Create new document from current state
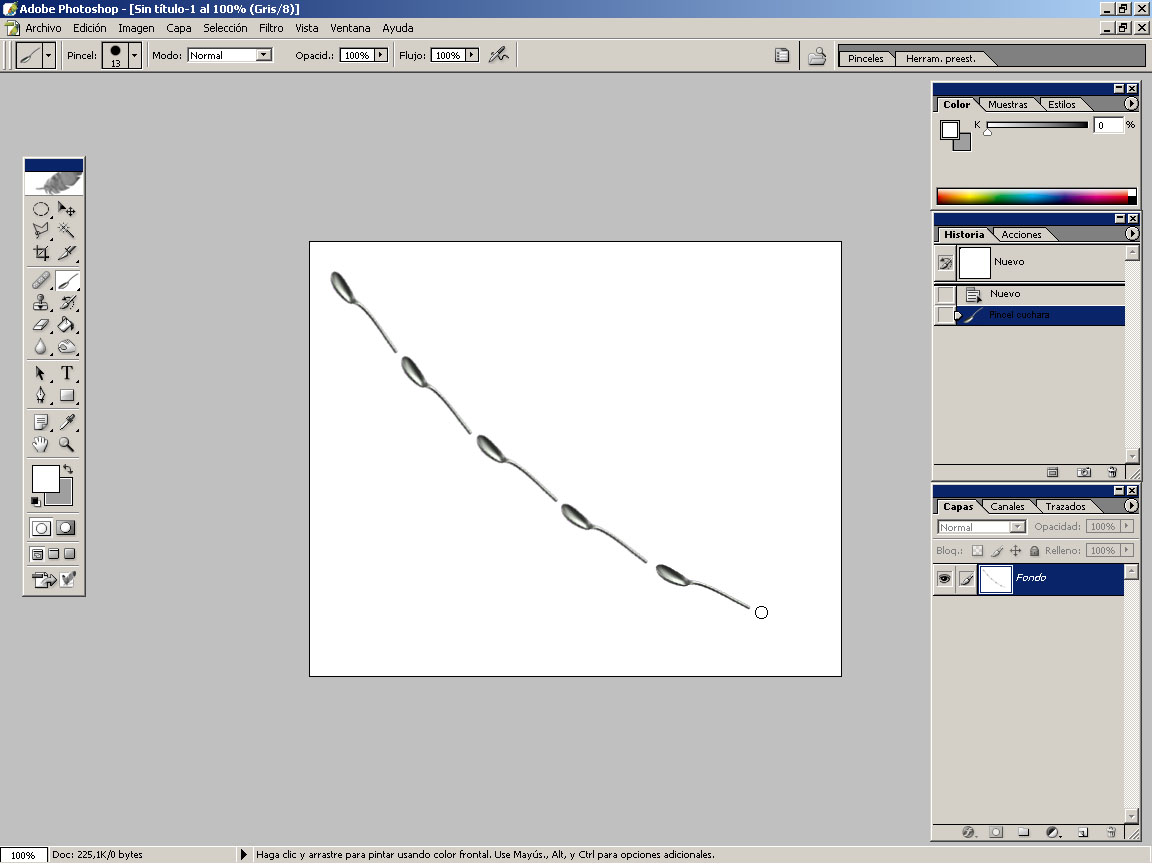 pyautogui.click(x=1053, y=472)
